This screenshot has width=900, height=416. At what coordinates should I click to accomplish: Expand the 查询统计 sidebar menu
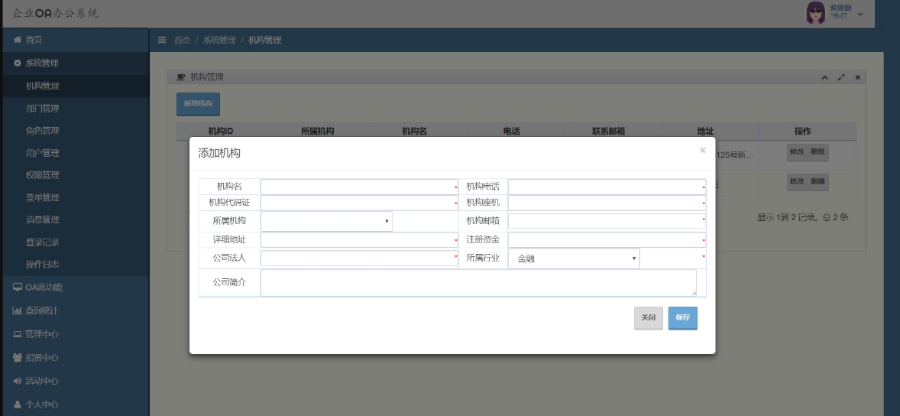(x=75, y=310)
